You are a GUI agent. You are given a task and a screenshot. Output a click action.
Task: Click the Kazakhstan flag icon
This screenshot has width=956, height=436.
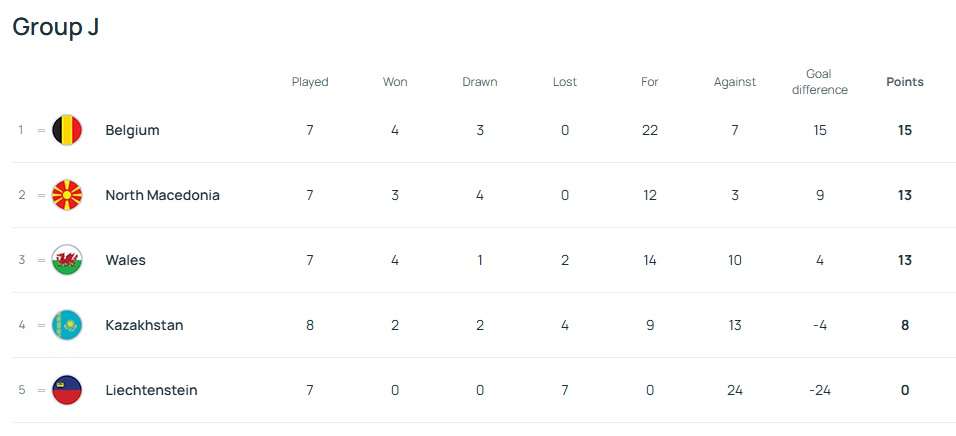pyautogui.click(x=67, y=325)
